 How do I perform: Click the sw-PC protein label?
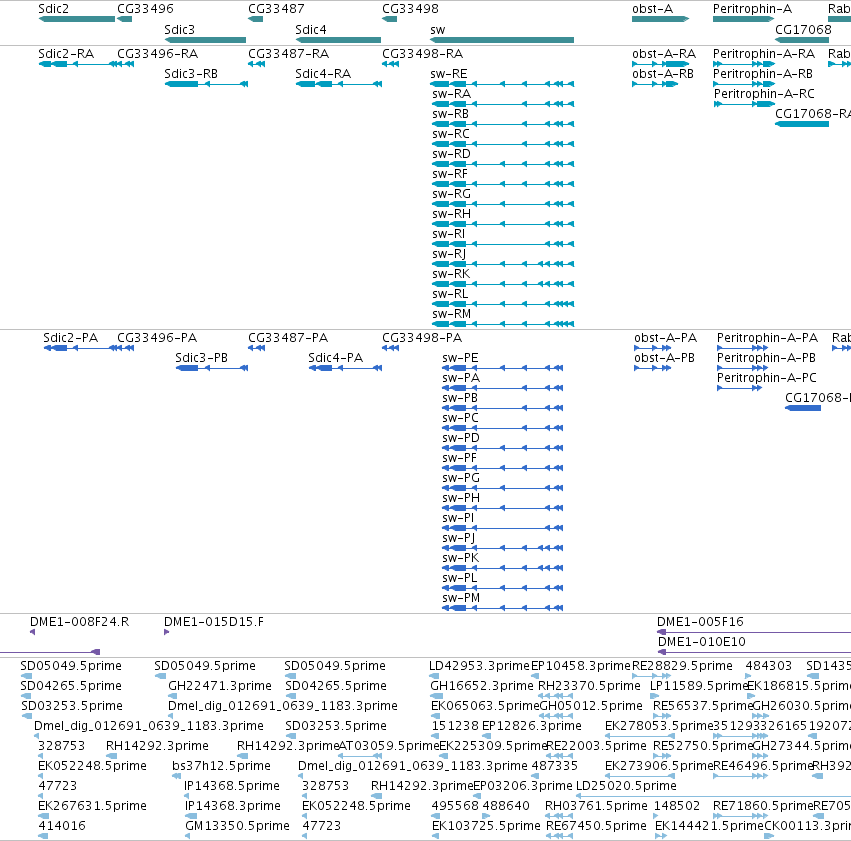coord(460,418)
